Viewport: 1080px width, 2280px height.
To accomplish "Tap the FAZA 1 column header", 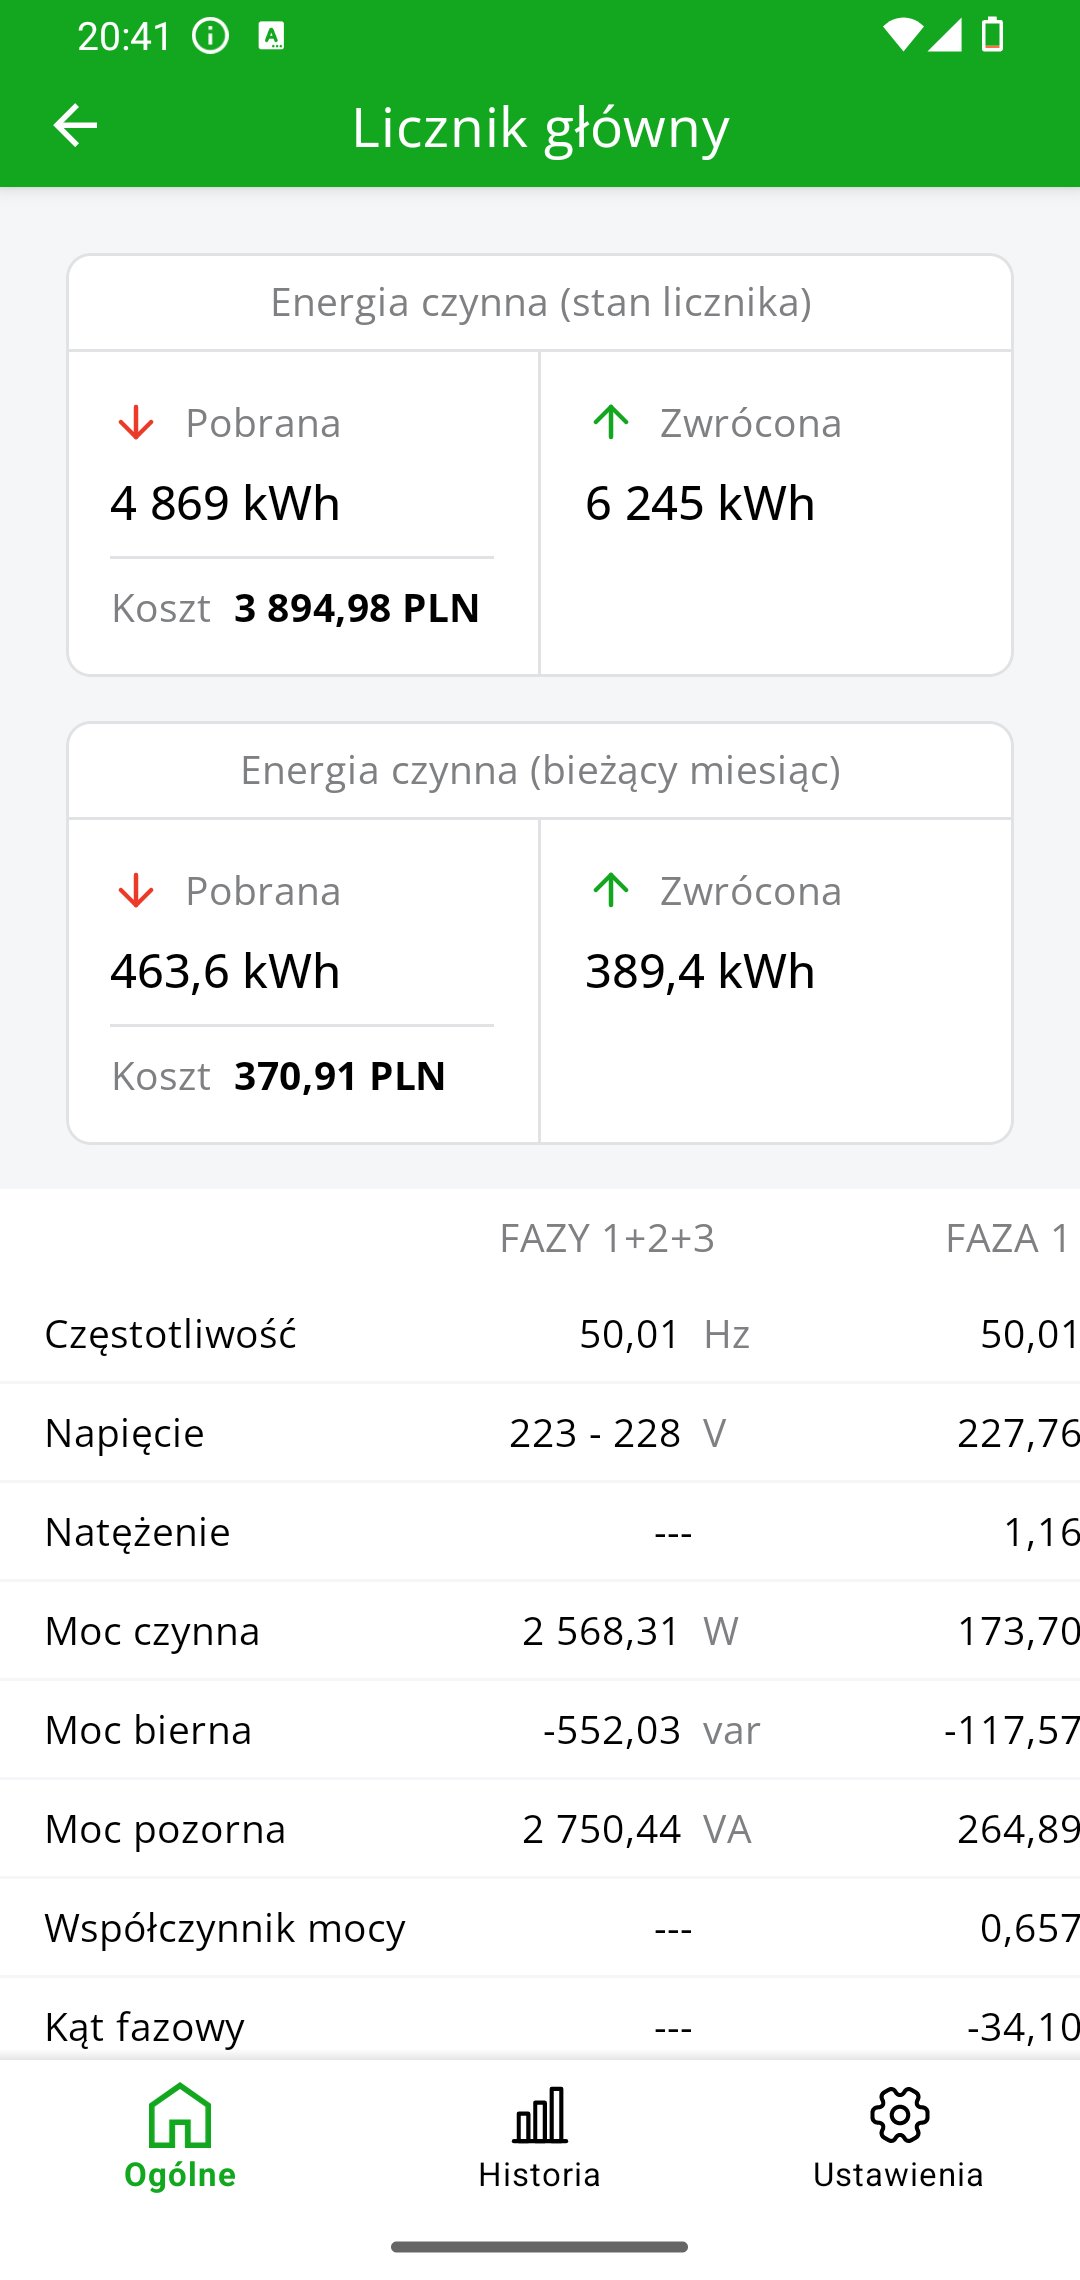I will pos(1006,1238).
